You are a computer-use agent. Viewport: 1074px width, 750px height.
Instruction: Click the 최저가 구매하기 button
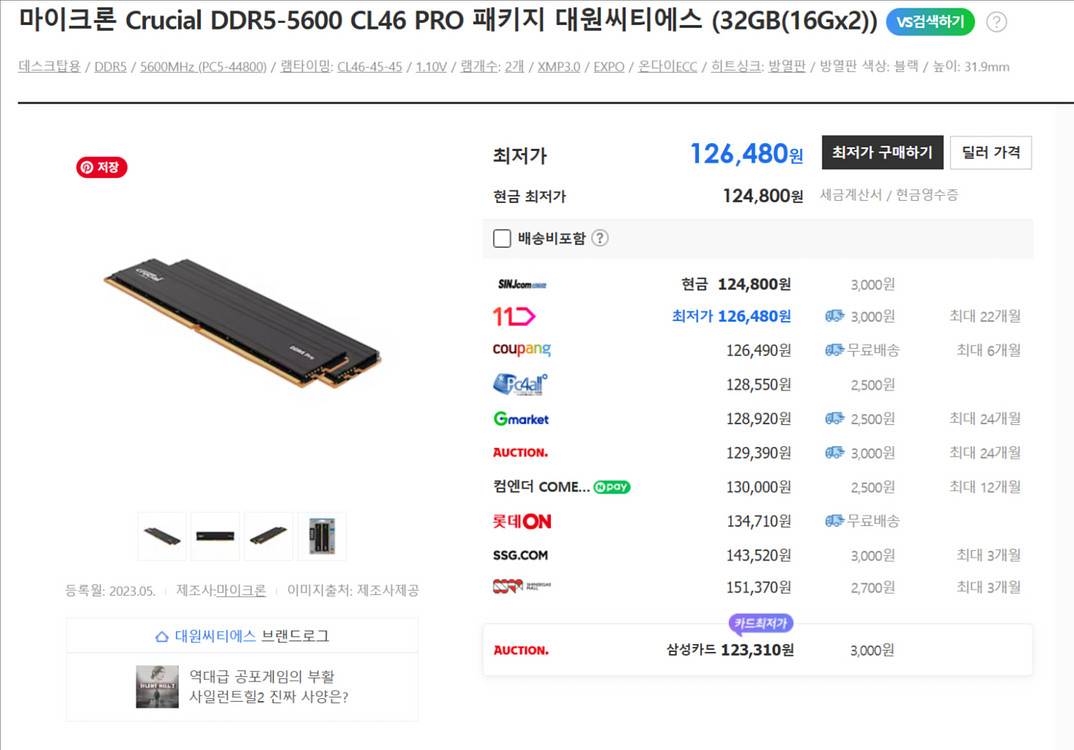882,152
